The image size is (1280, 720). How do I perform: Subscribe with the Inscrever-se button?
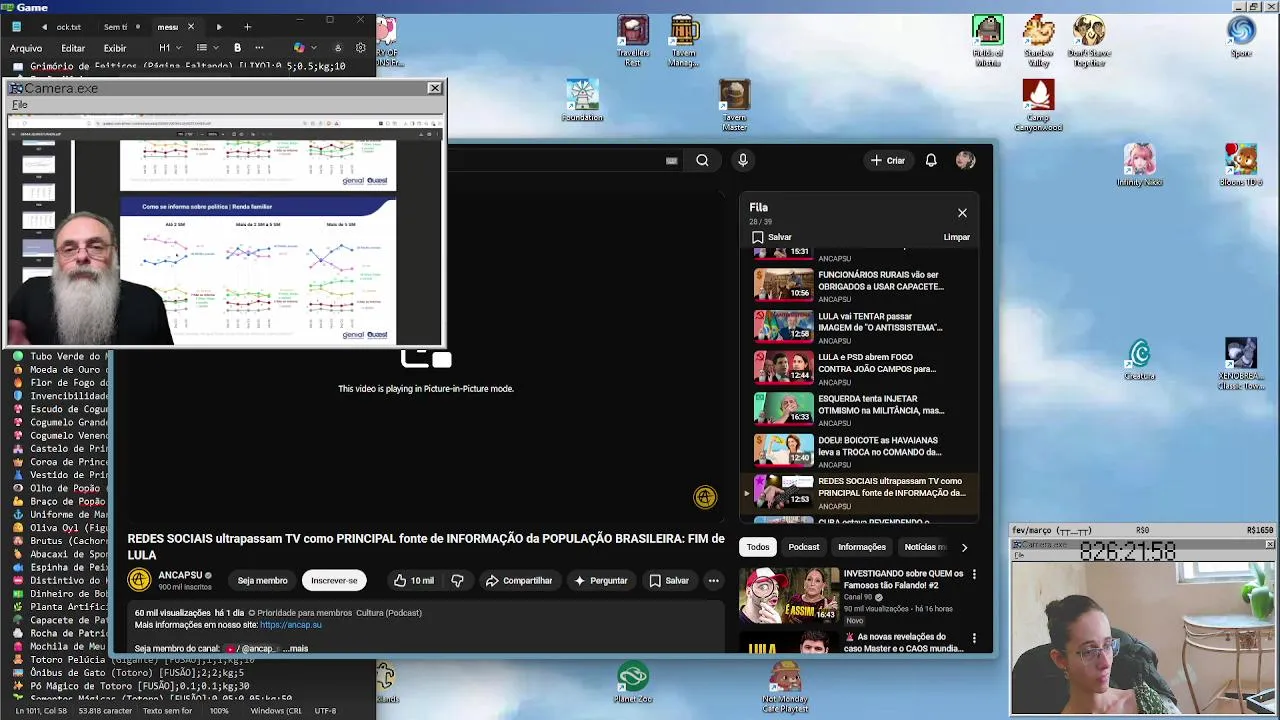coord(334,580)
